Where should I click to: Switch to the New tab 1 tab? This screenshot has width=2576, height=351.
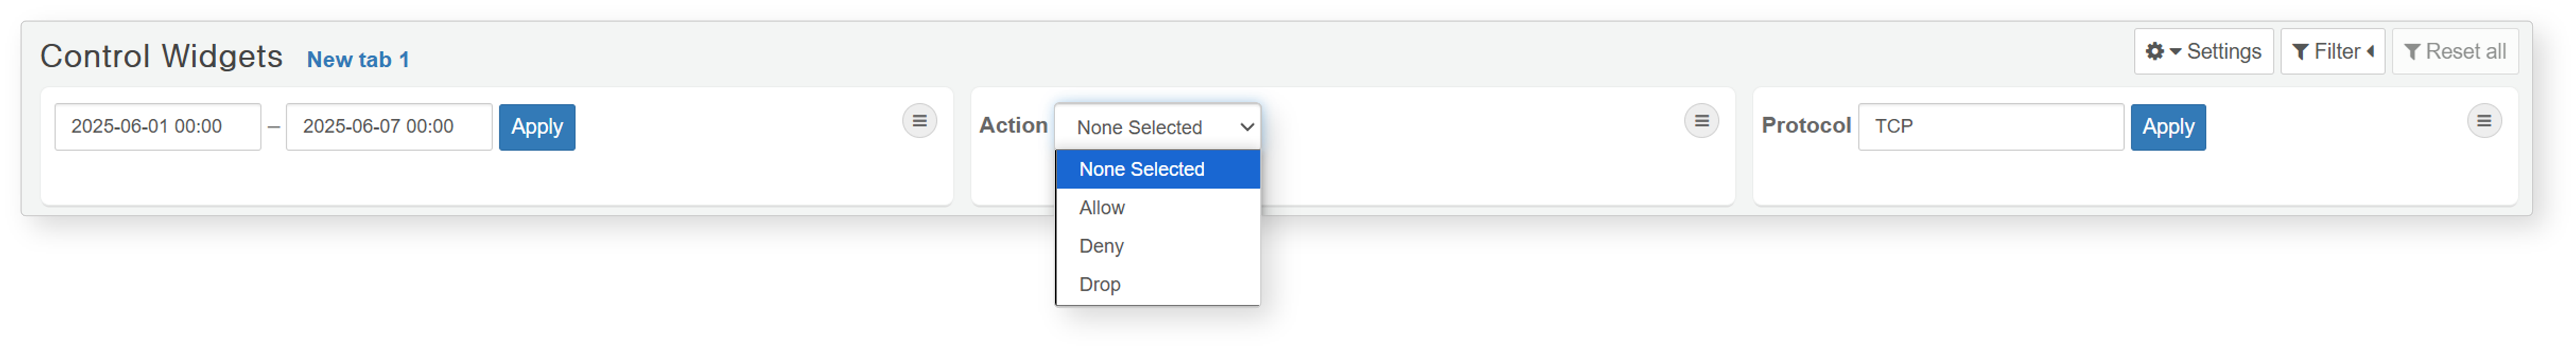coord(358,60)
